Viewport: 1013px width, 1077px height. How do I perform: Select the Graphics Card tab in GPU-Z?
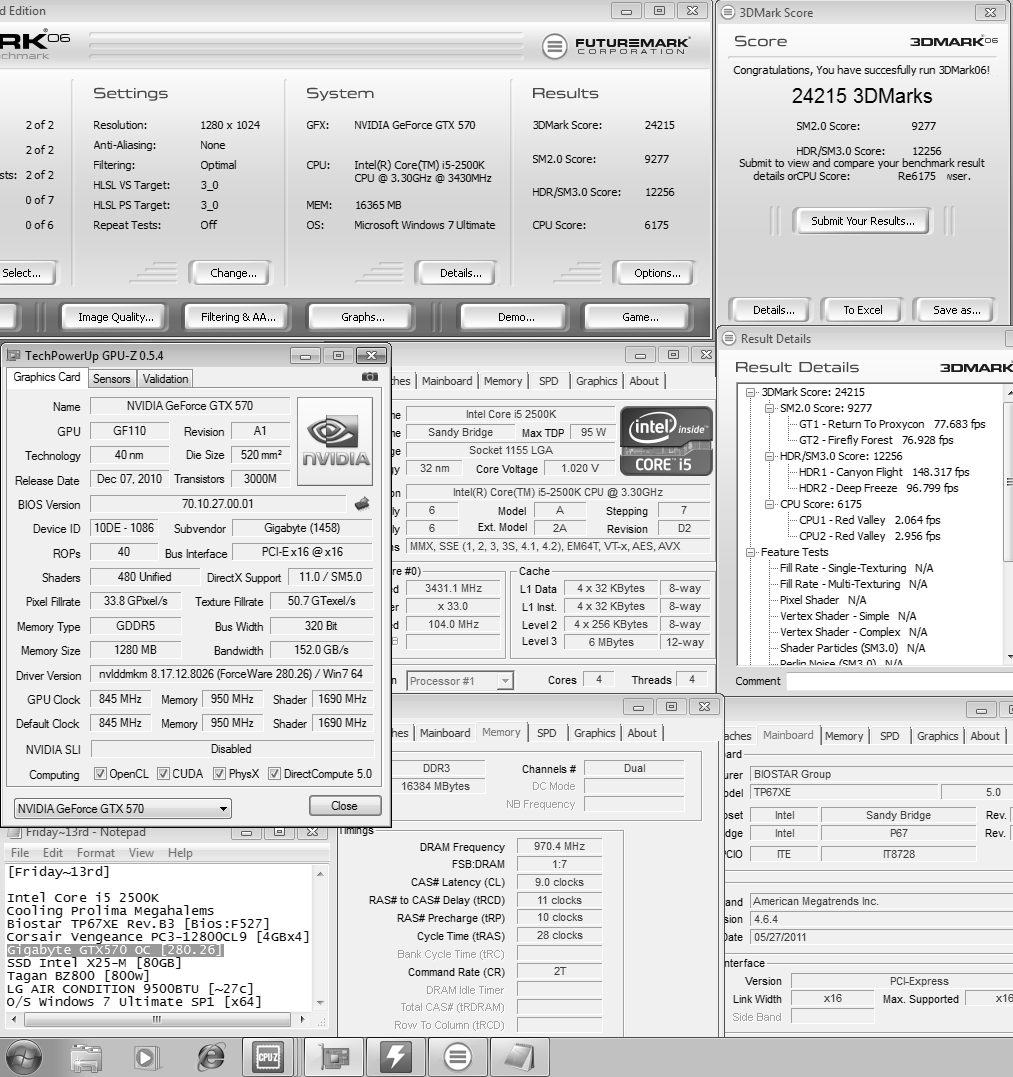click(47, 377)
